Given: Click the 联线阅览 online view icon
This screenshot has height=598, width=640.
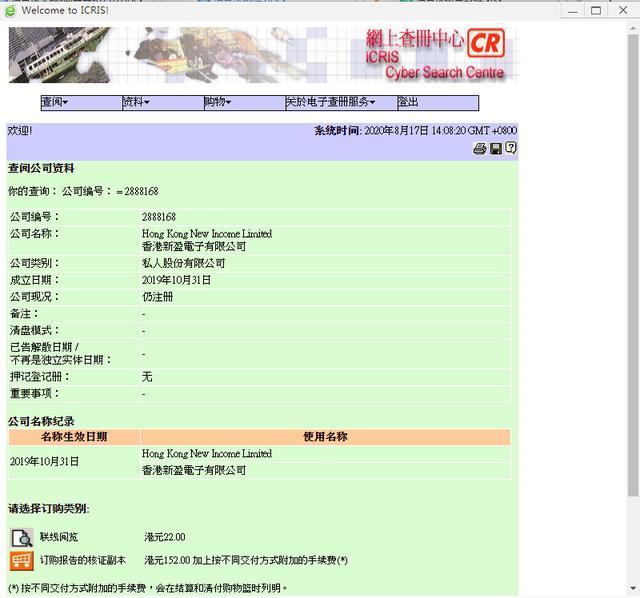Looking at the screenshot, I should click(x=21, y=538).
